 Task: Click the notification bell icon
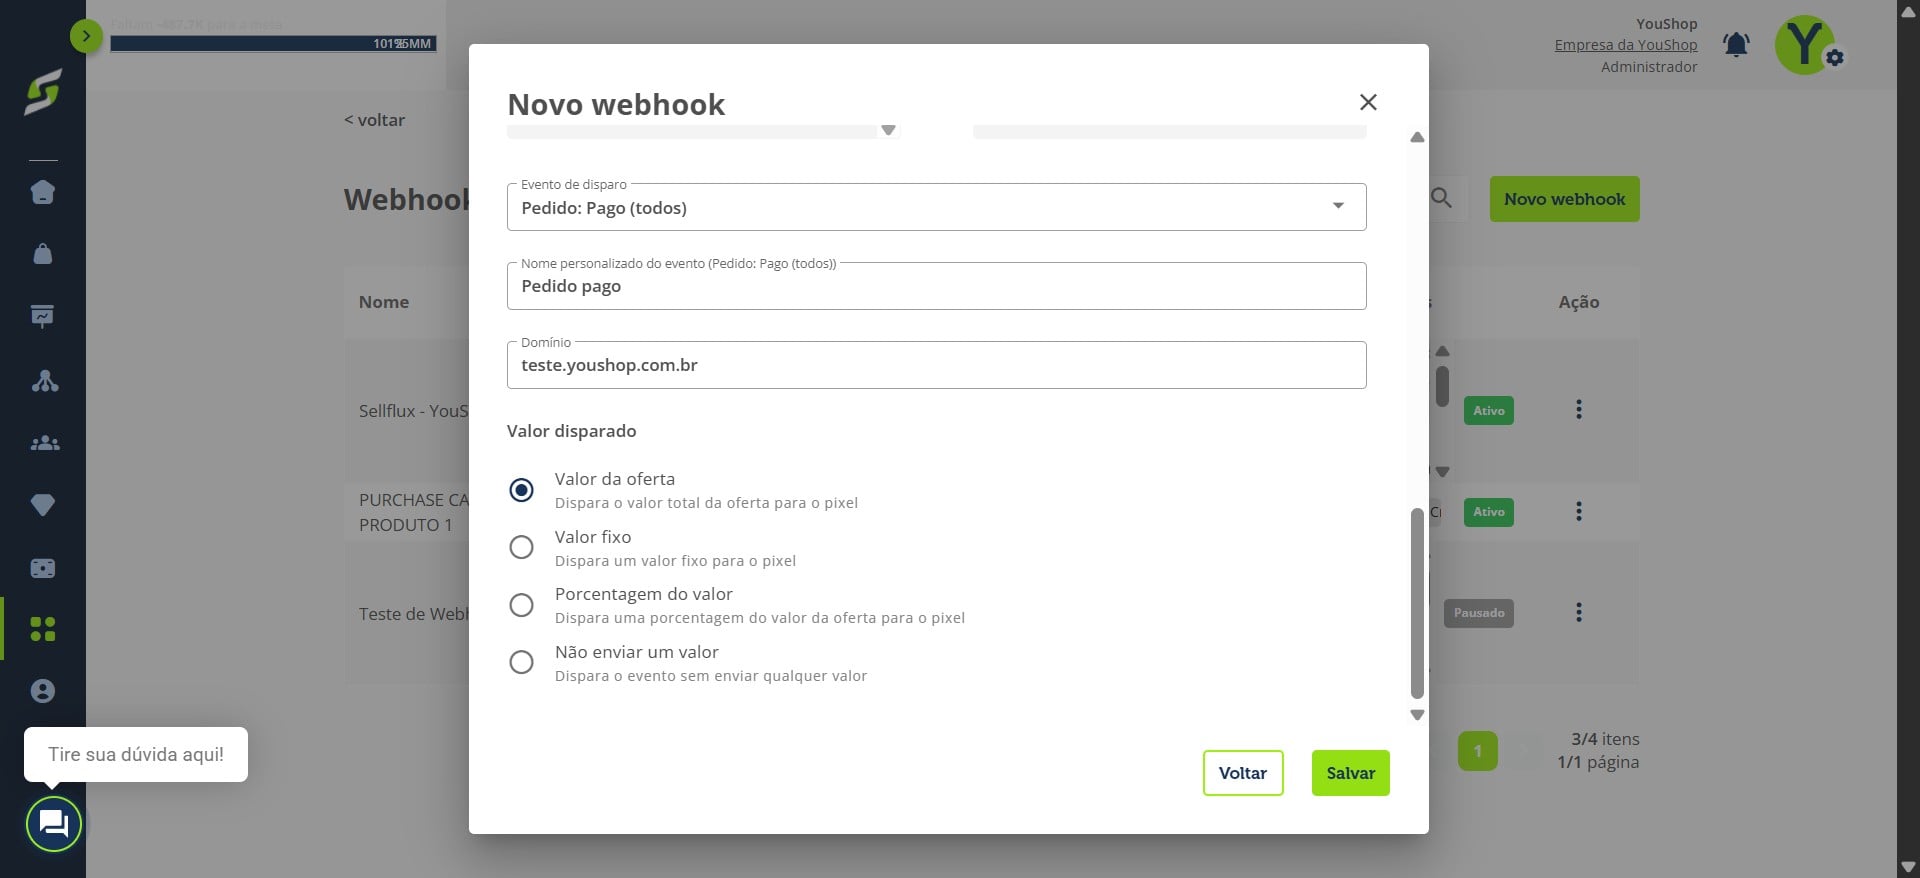tap(1736, 45)
